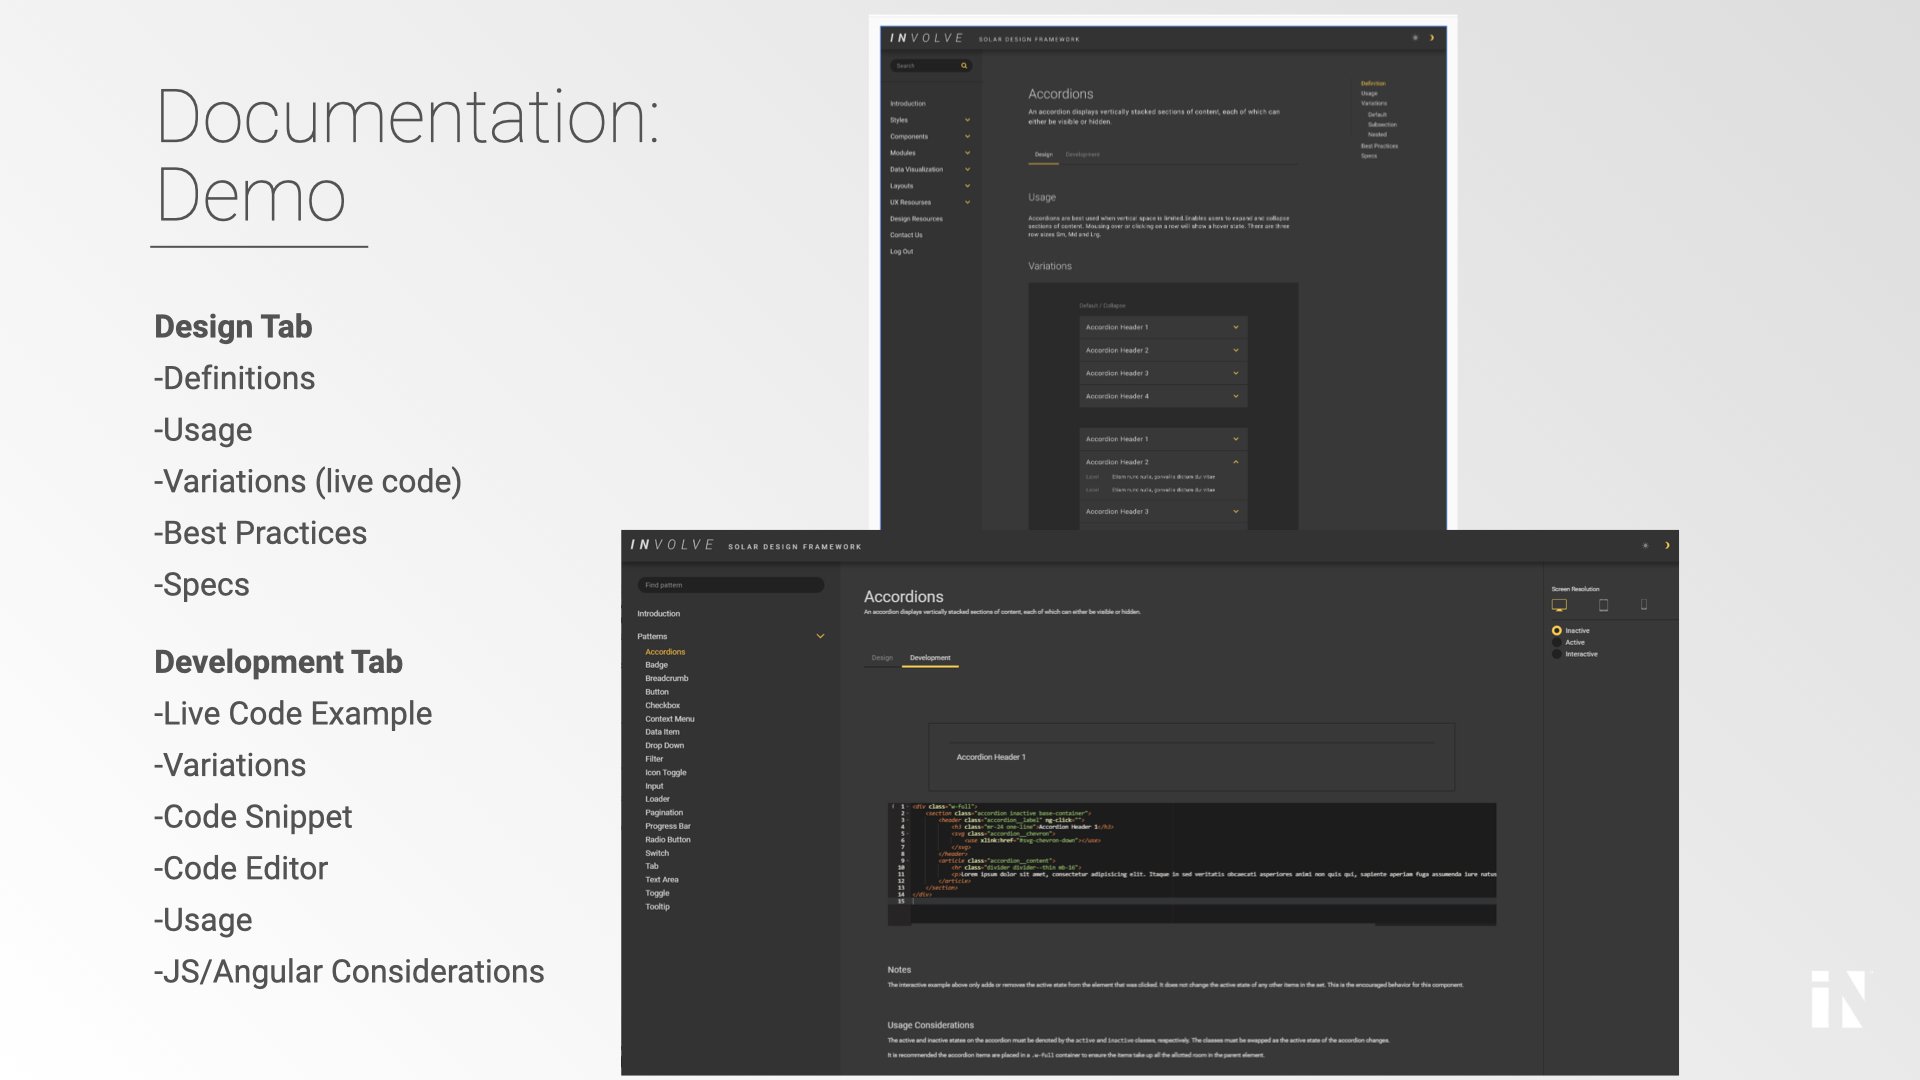This screenshot has width=1920, height=1080.
Task: Select Badge in the Patterns list
Action: 656,665
